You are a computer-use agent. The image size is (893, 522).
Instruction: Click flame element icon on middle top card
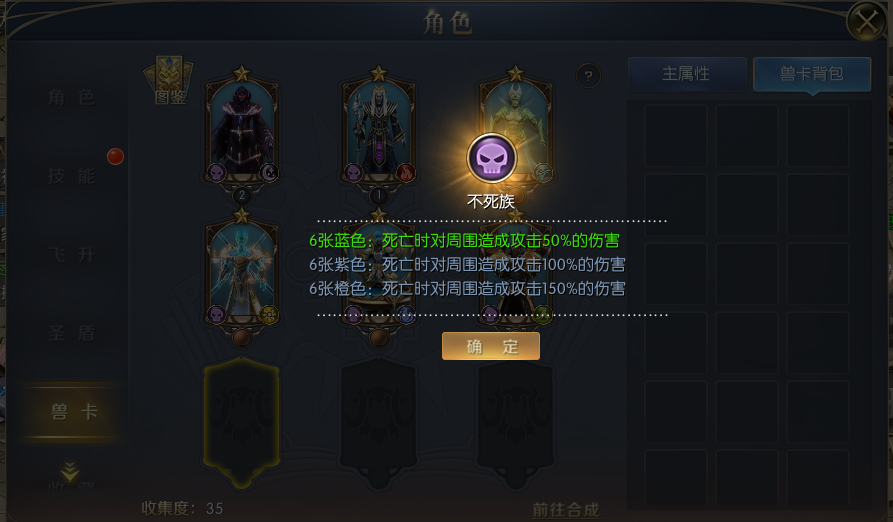[x=405, y=172]
